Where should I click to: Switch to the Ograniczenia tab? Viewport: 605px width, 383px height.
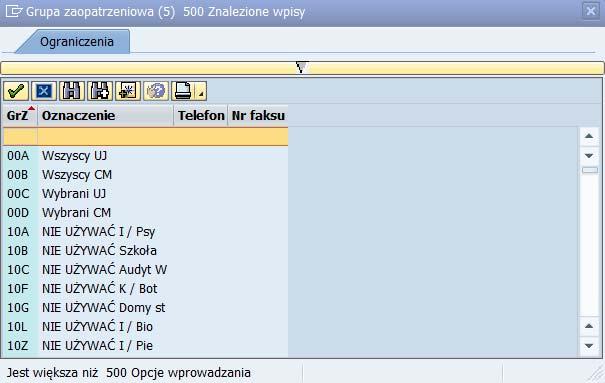click(77, 42)
